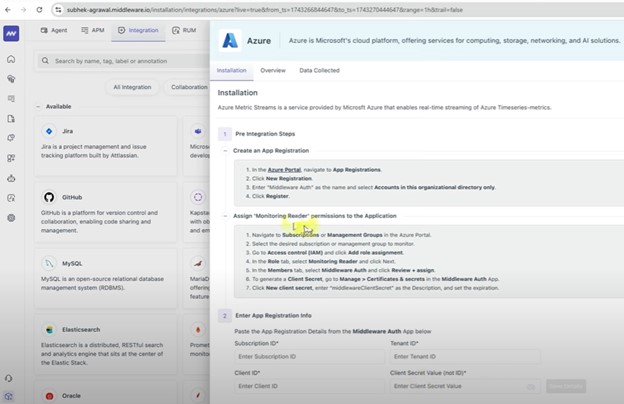This screenshot has height=404, width=624.
Task: Open the Jira integration card
Action: 105,146
